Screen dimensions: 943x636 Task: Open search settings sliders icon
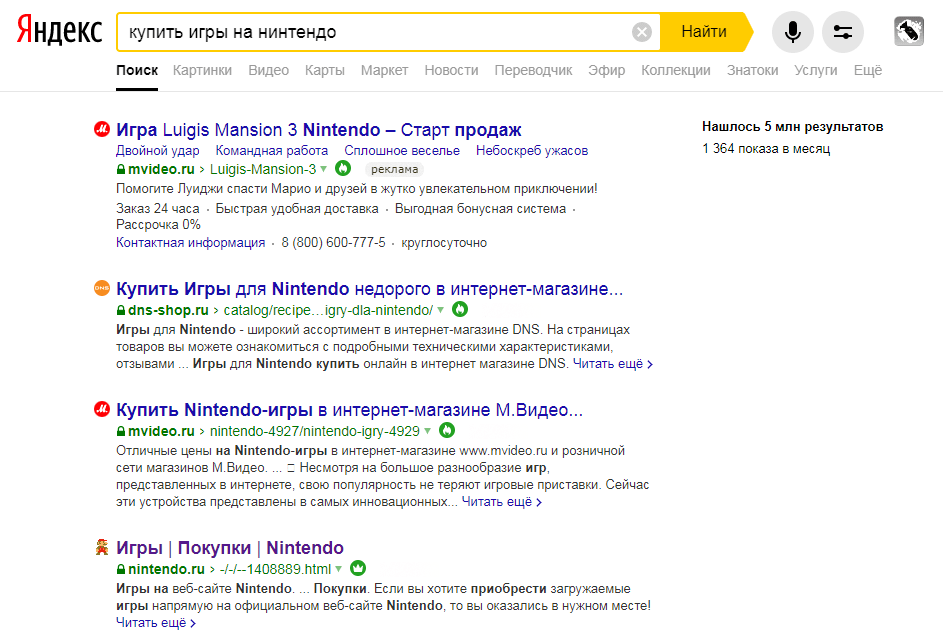(x=842, y=32)
